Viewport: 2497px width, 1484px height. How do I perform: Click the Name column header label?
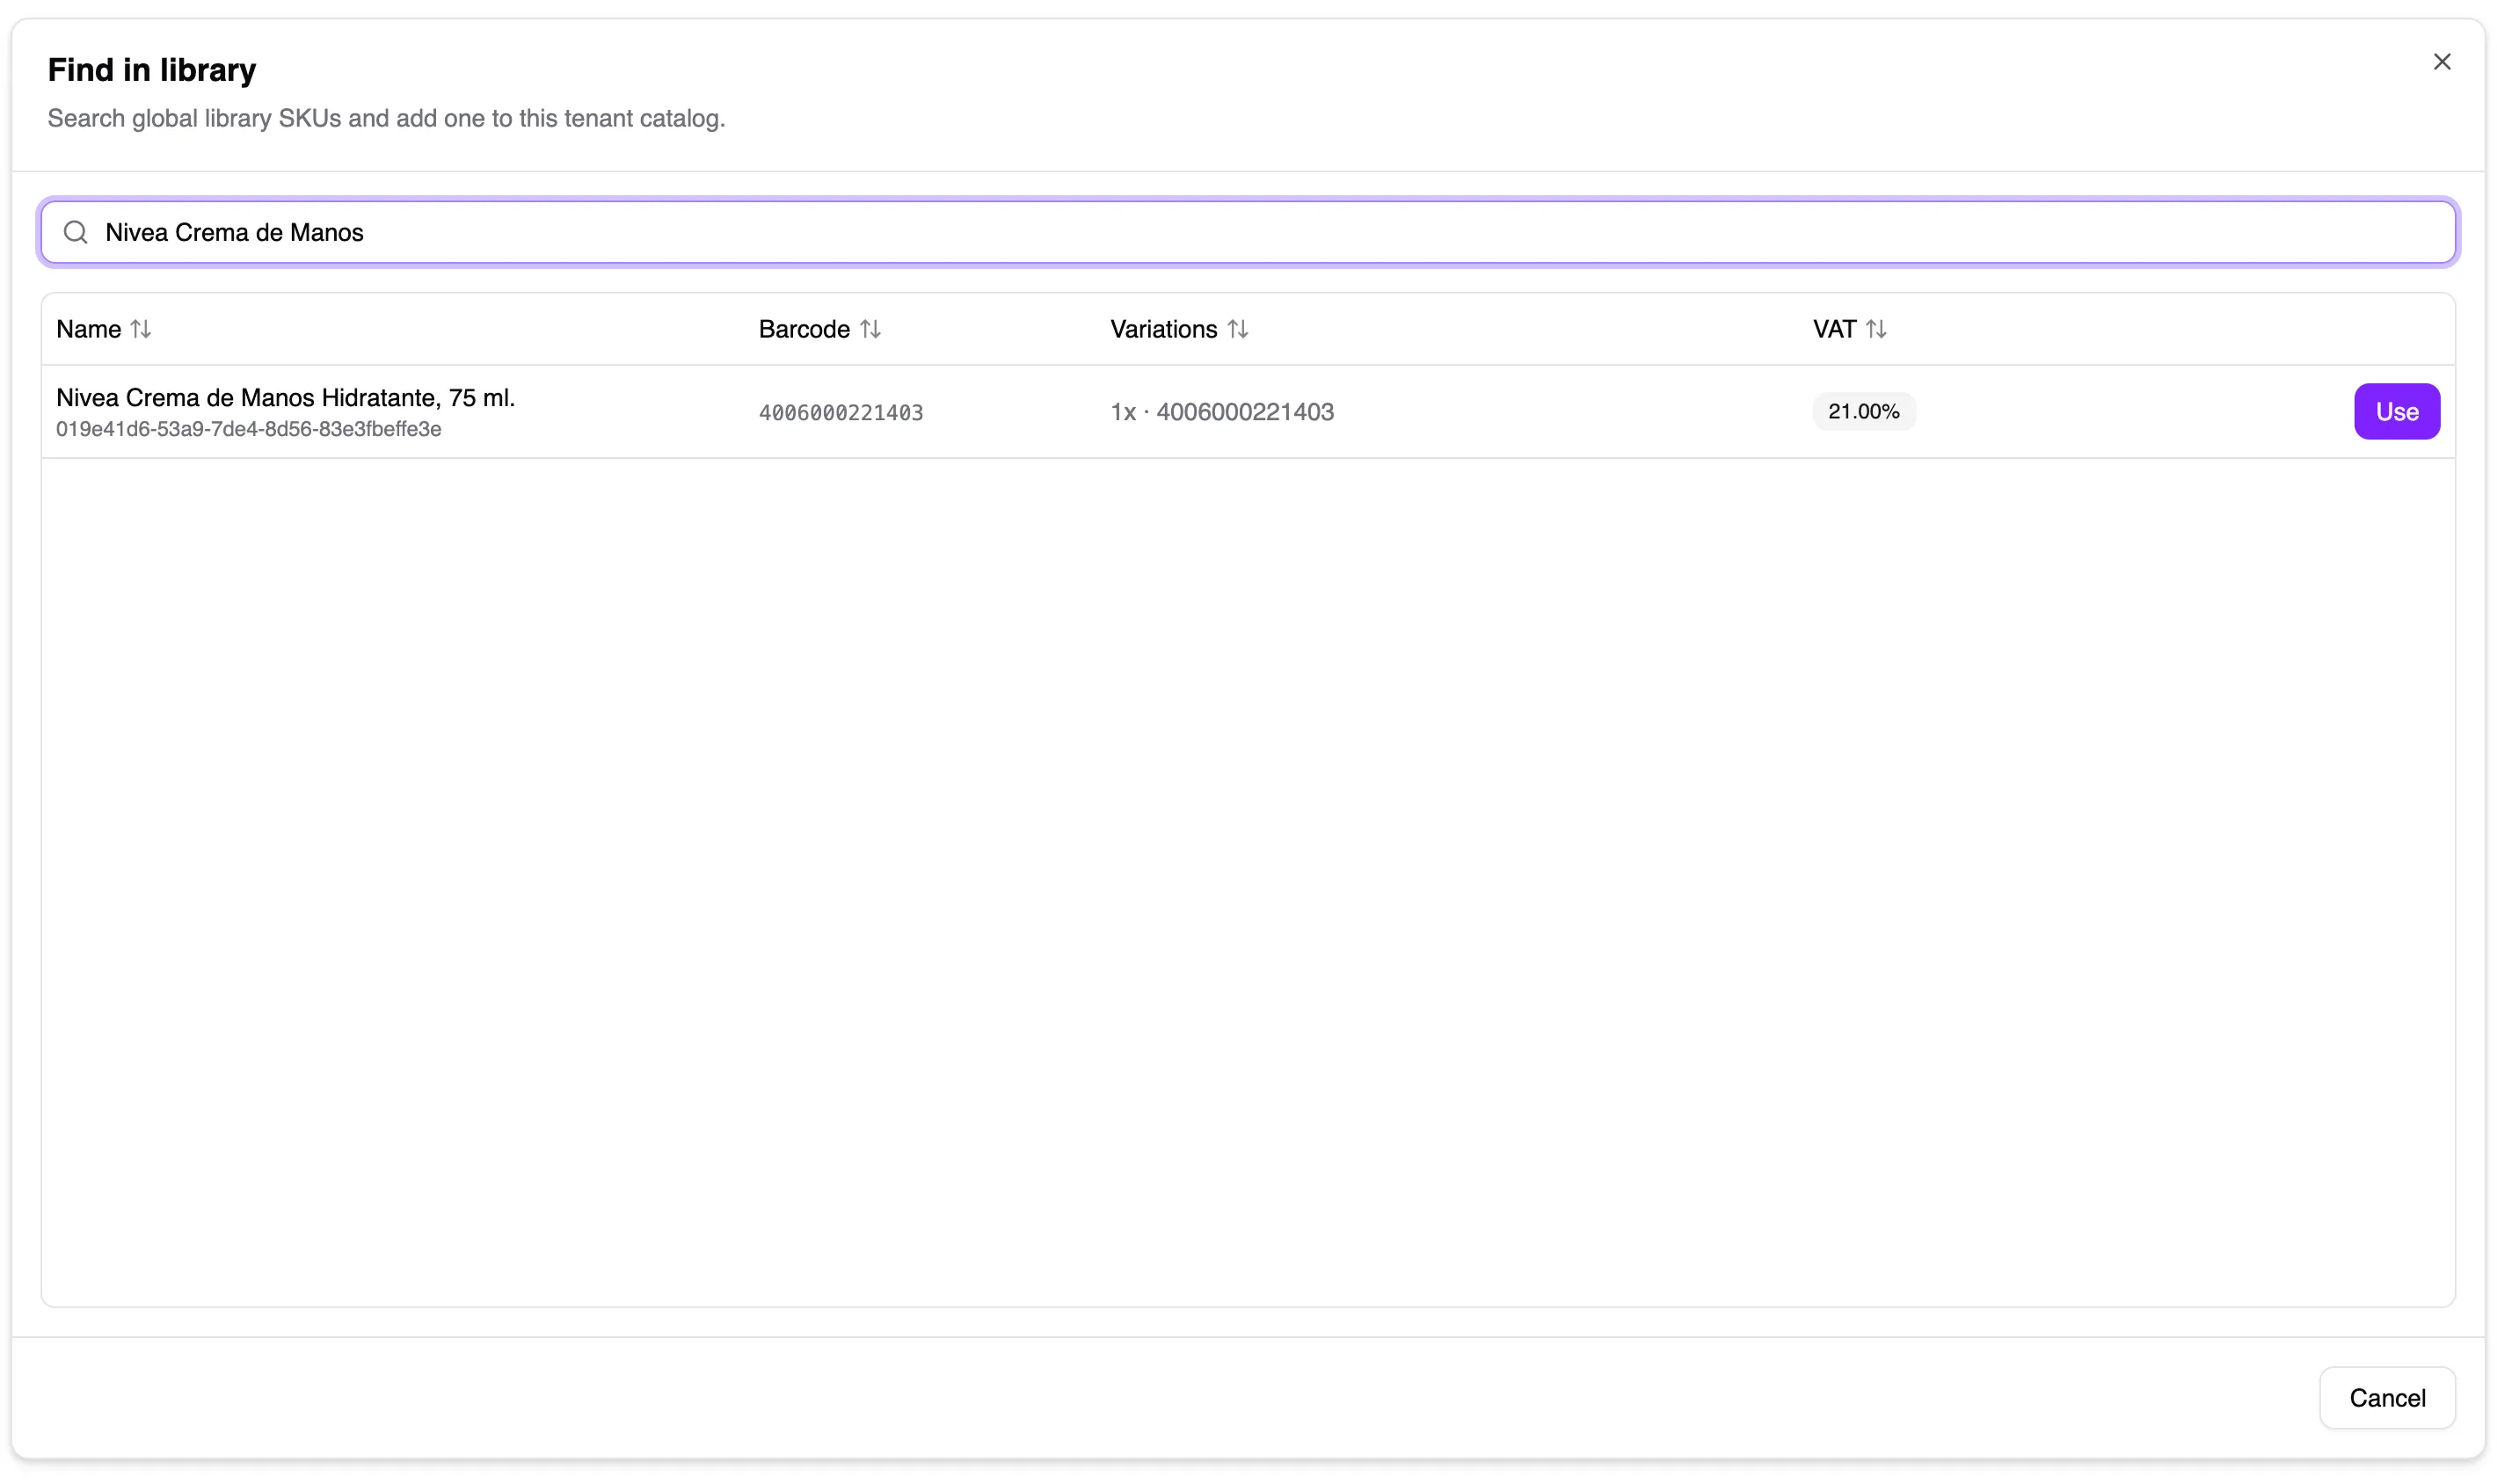click(89, 329)
